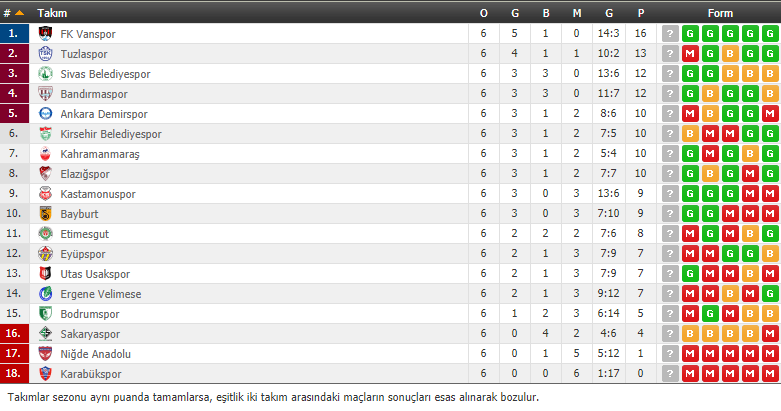Click Elazığspor's 7:7 goal difference cell

tap(609, 173)
